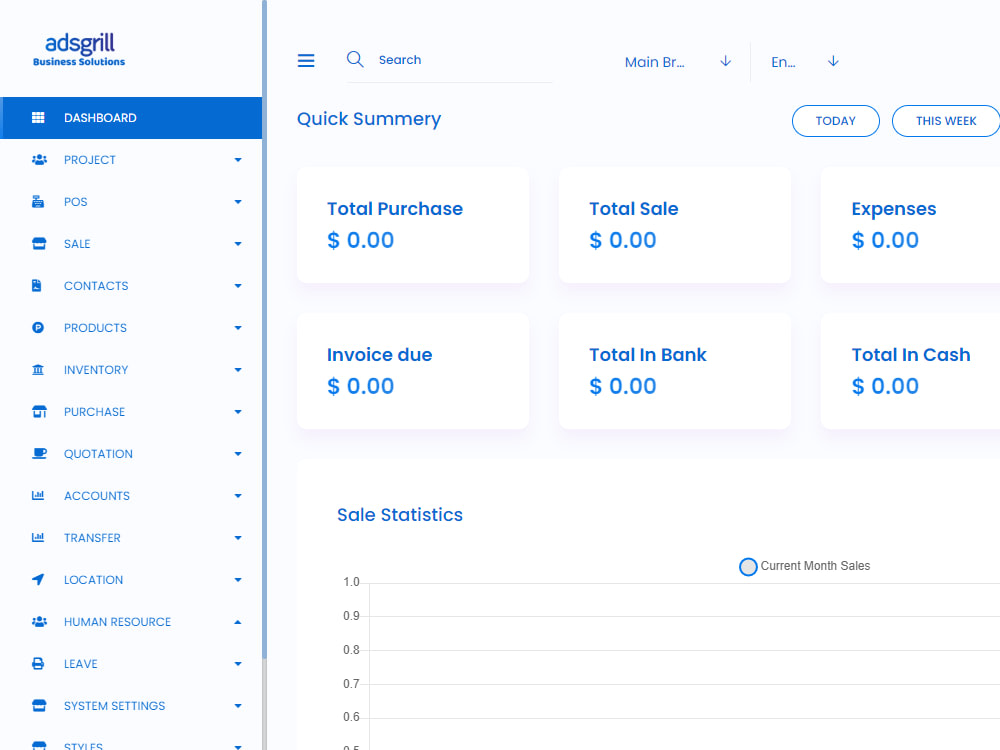The width and height of the screenshot is (1000, 750).
Task: Open the Main Branch dropdown
Action: coord(676,61)
